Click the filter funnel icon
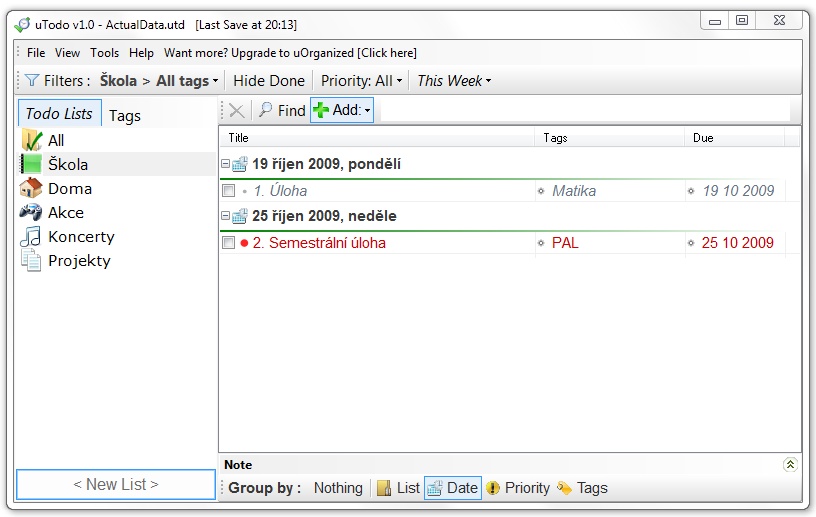Screen dimensions: 816x517 coord(32,80)
